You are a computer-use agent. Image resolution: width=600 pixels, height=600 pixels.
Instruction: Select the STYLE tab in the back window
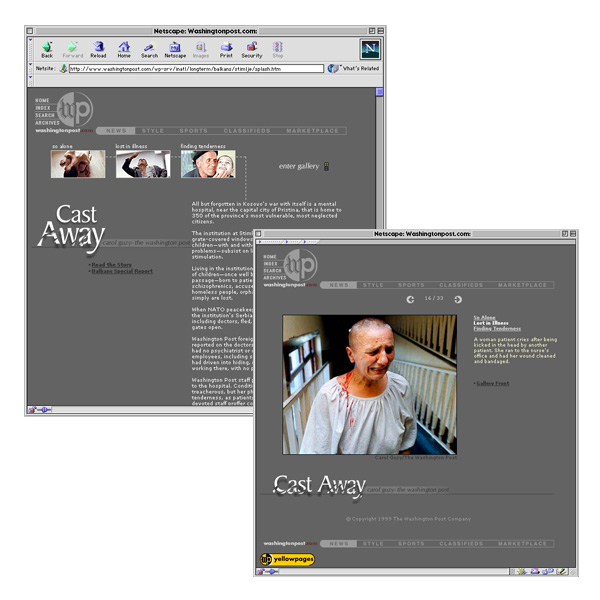pyautogui.click(x=153, y=131)
